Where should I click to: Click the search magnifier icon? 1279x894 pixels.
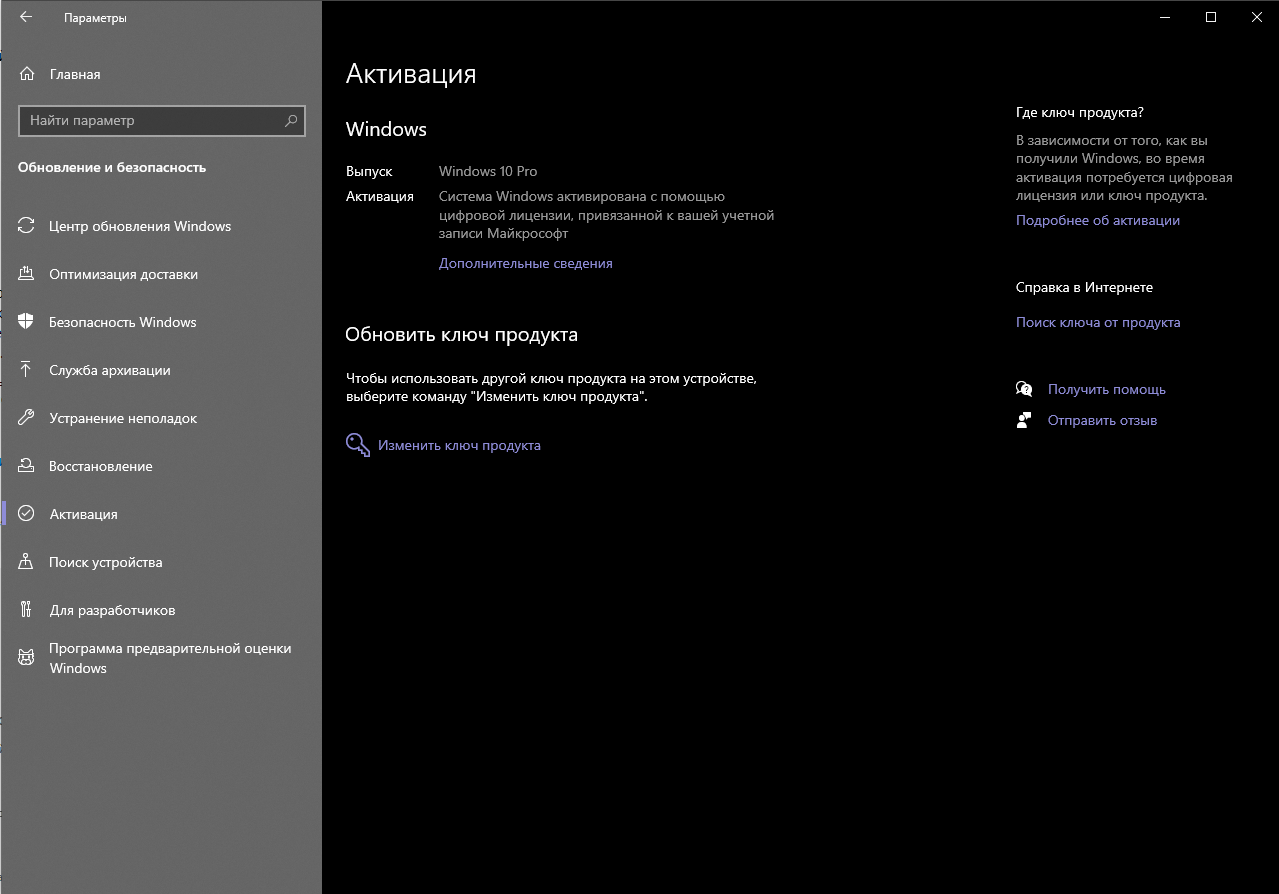(x=291, y=121)
